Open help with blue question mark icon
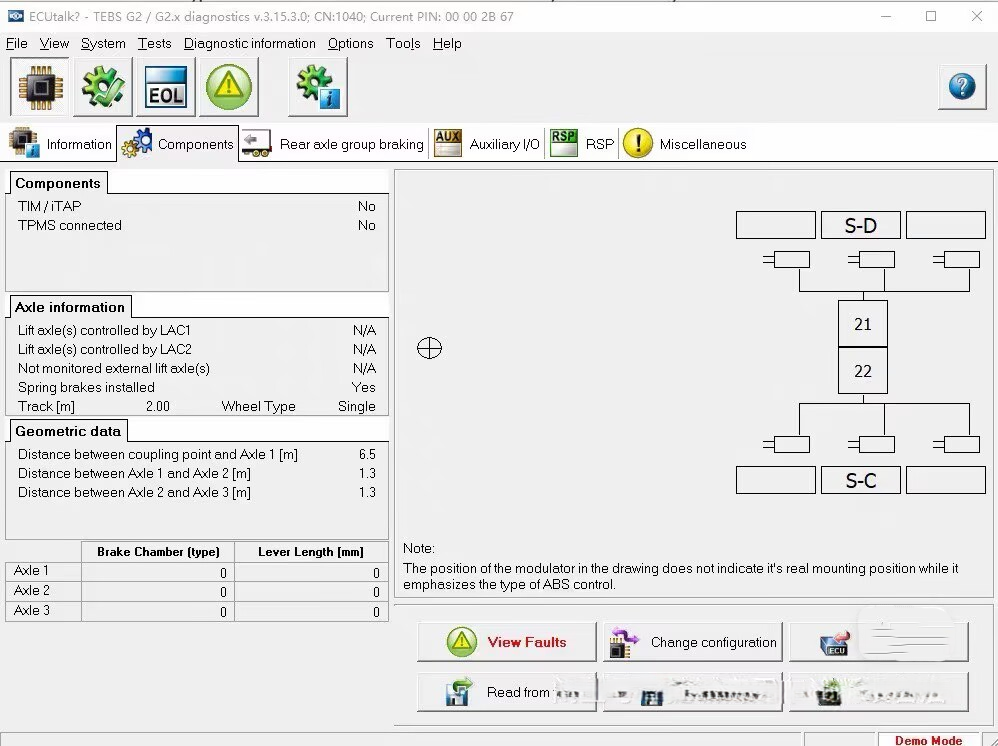 (x=962, y=87)
